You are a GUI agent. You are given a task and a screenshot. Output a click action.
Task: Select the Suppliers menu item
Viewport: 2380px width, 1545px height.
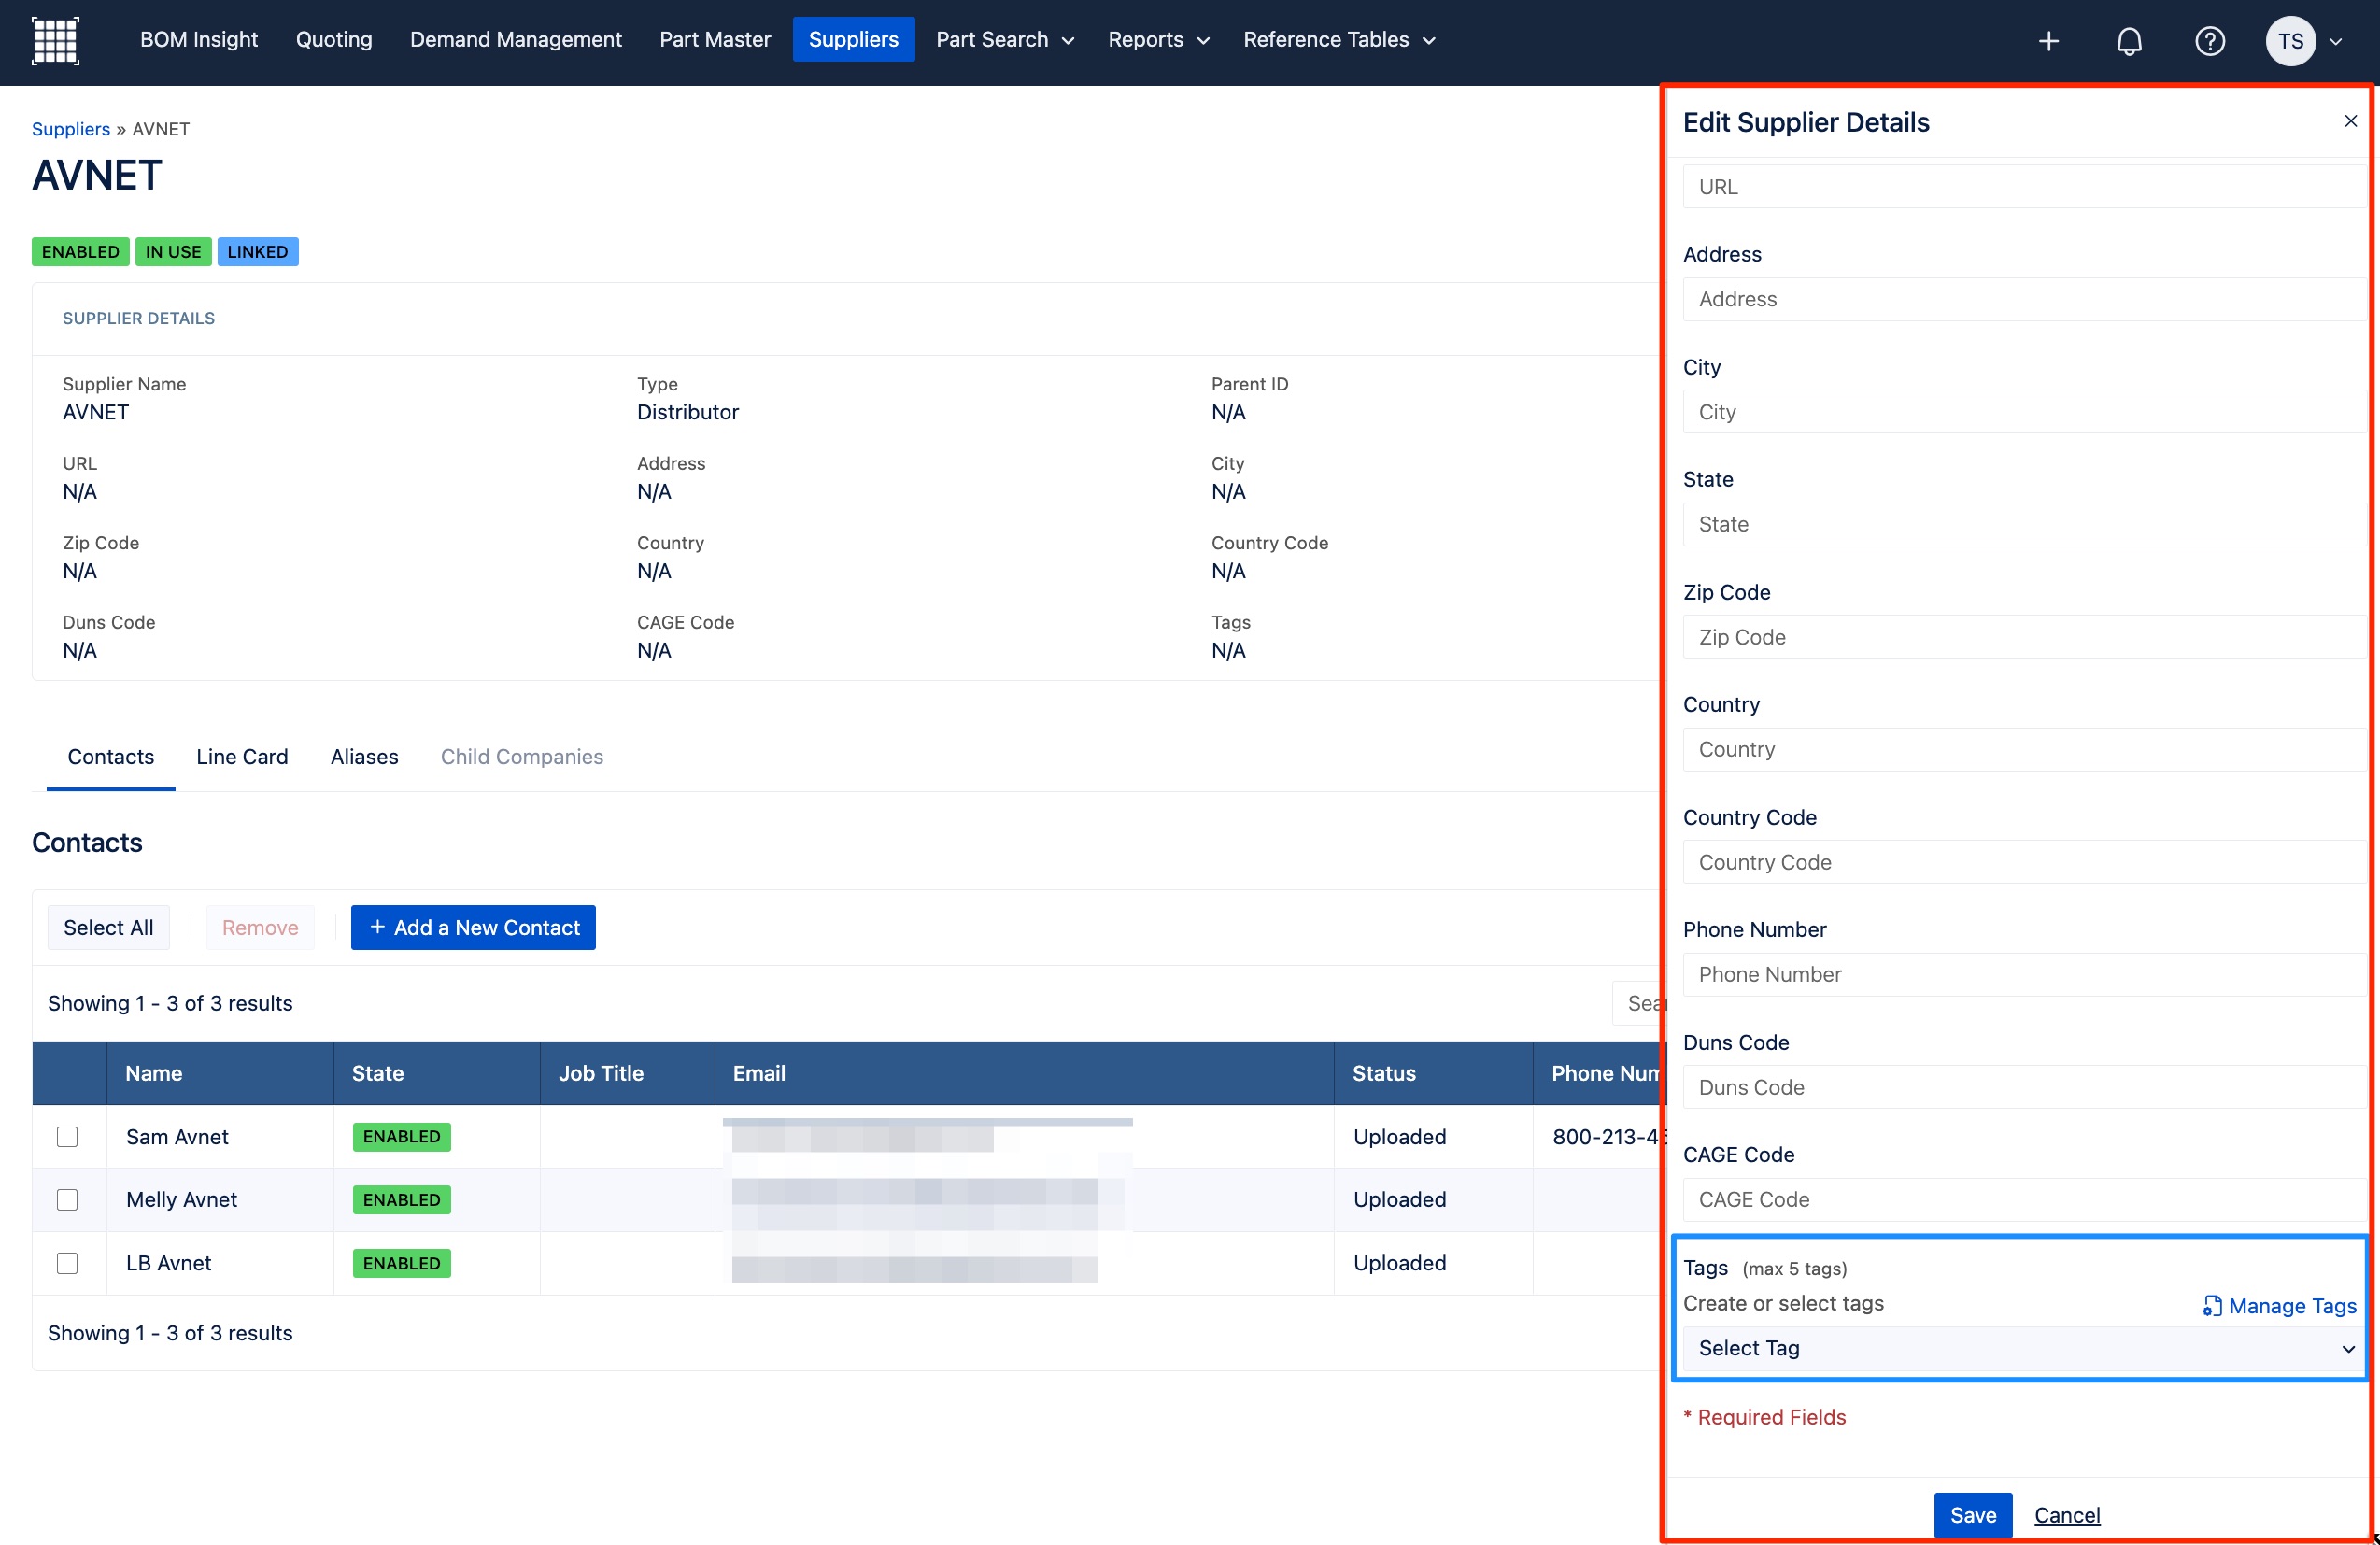click(853, 39)
